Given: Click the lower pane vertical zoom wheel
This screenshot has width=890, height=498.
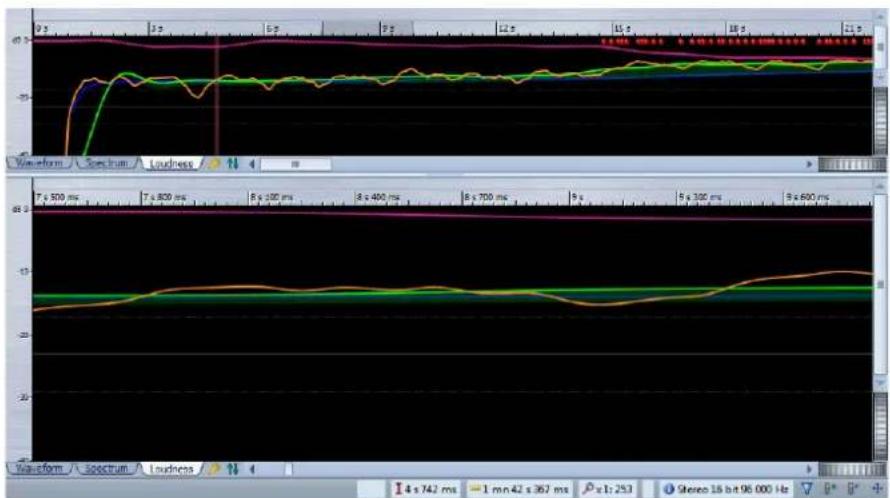Looking at the screenshot, I should pos(880,426).
